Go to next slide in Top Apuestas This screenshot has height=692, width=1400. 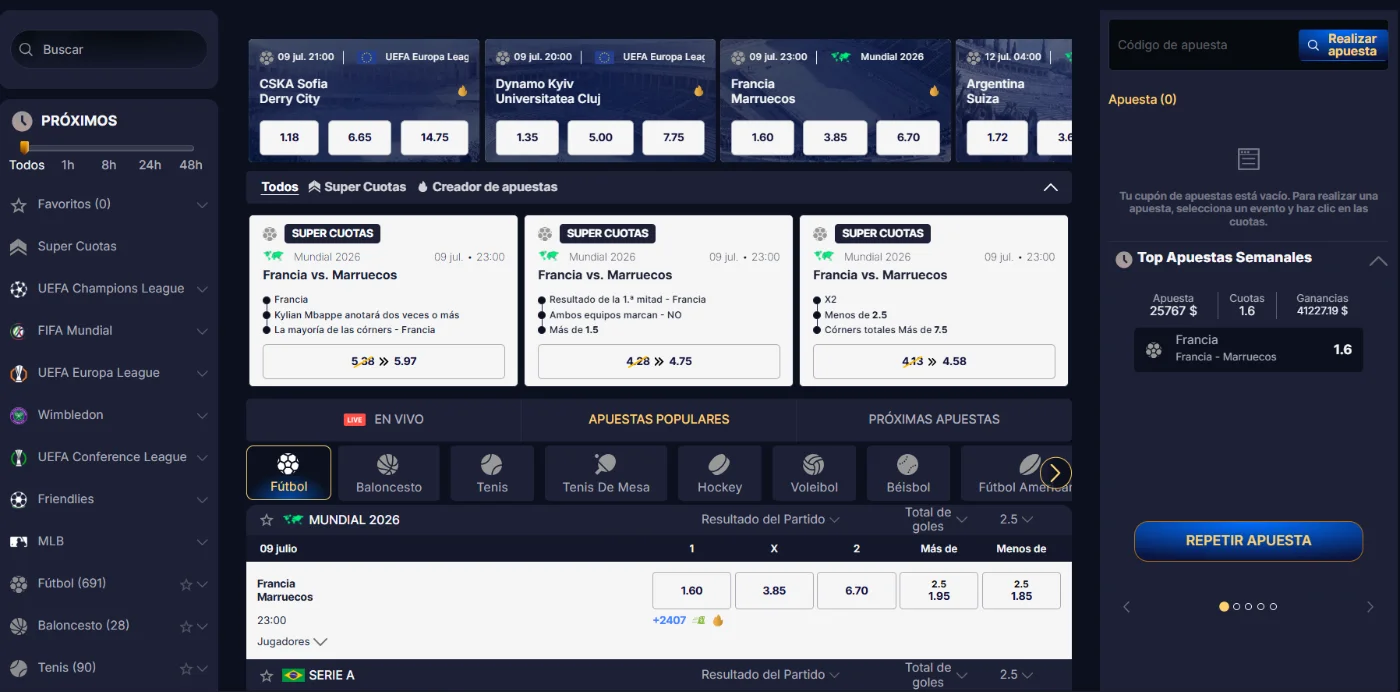[x=1370, y=607]
